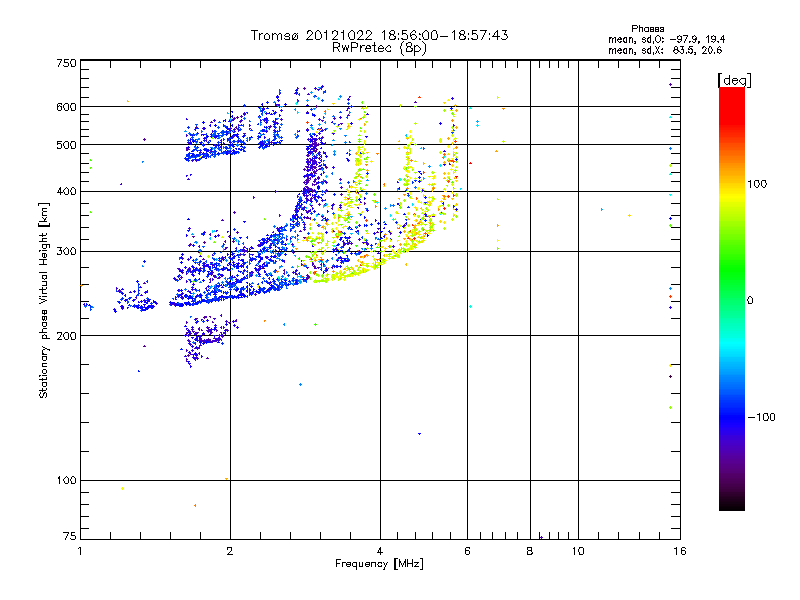Click the '[deg]' colorbar unit label
The height and width of the screenshot is (600, 800).
coord(734,80)
